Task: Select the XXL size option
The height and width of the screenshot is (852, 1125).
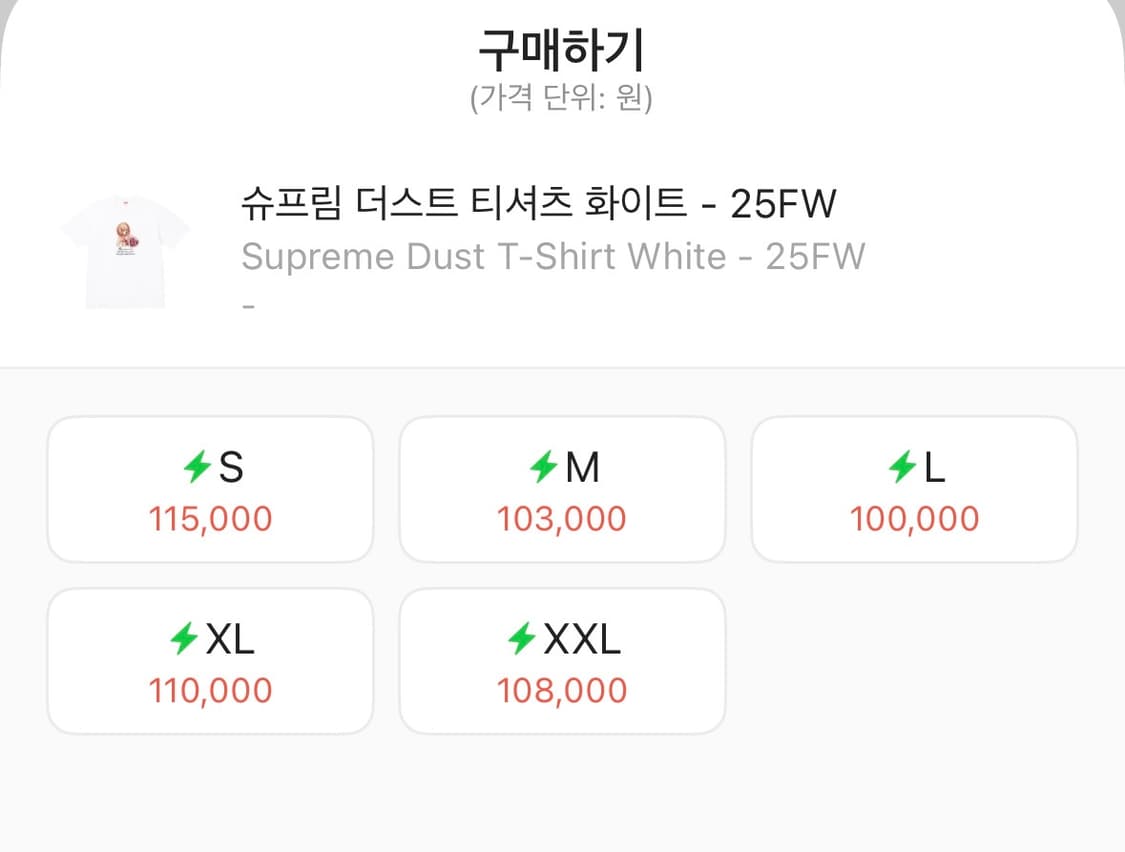Action: point(562,659)
